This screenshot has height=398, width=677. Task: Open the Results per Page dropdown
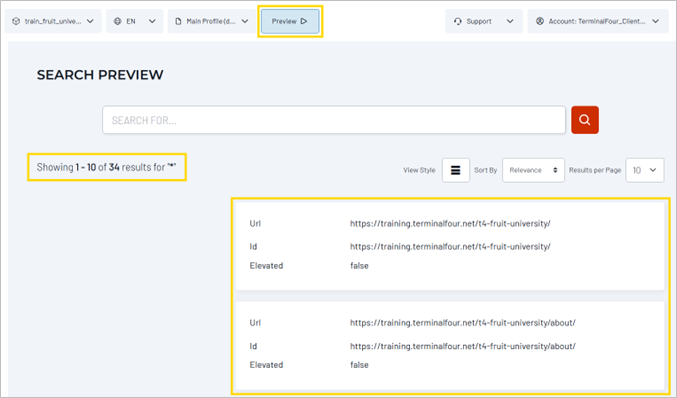coord(645,170)
